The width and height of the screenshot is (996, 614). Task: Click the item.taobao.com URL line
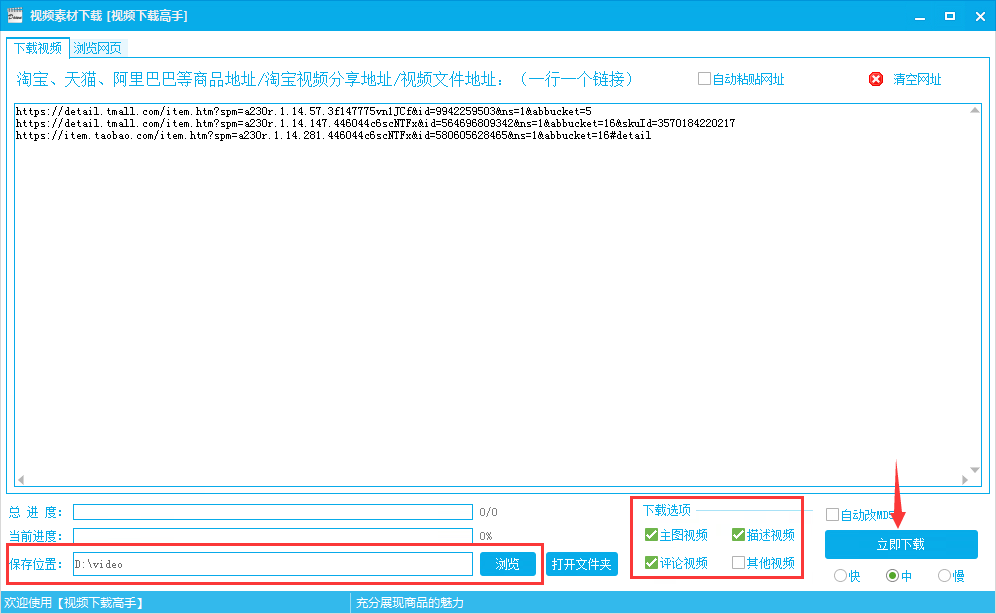[333, 135]
